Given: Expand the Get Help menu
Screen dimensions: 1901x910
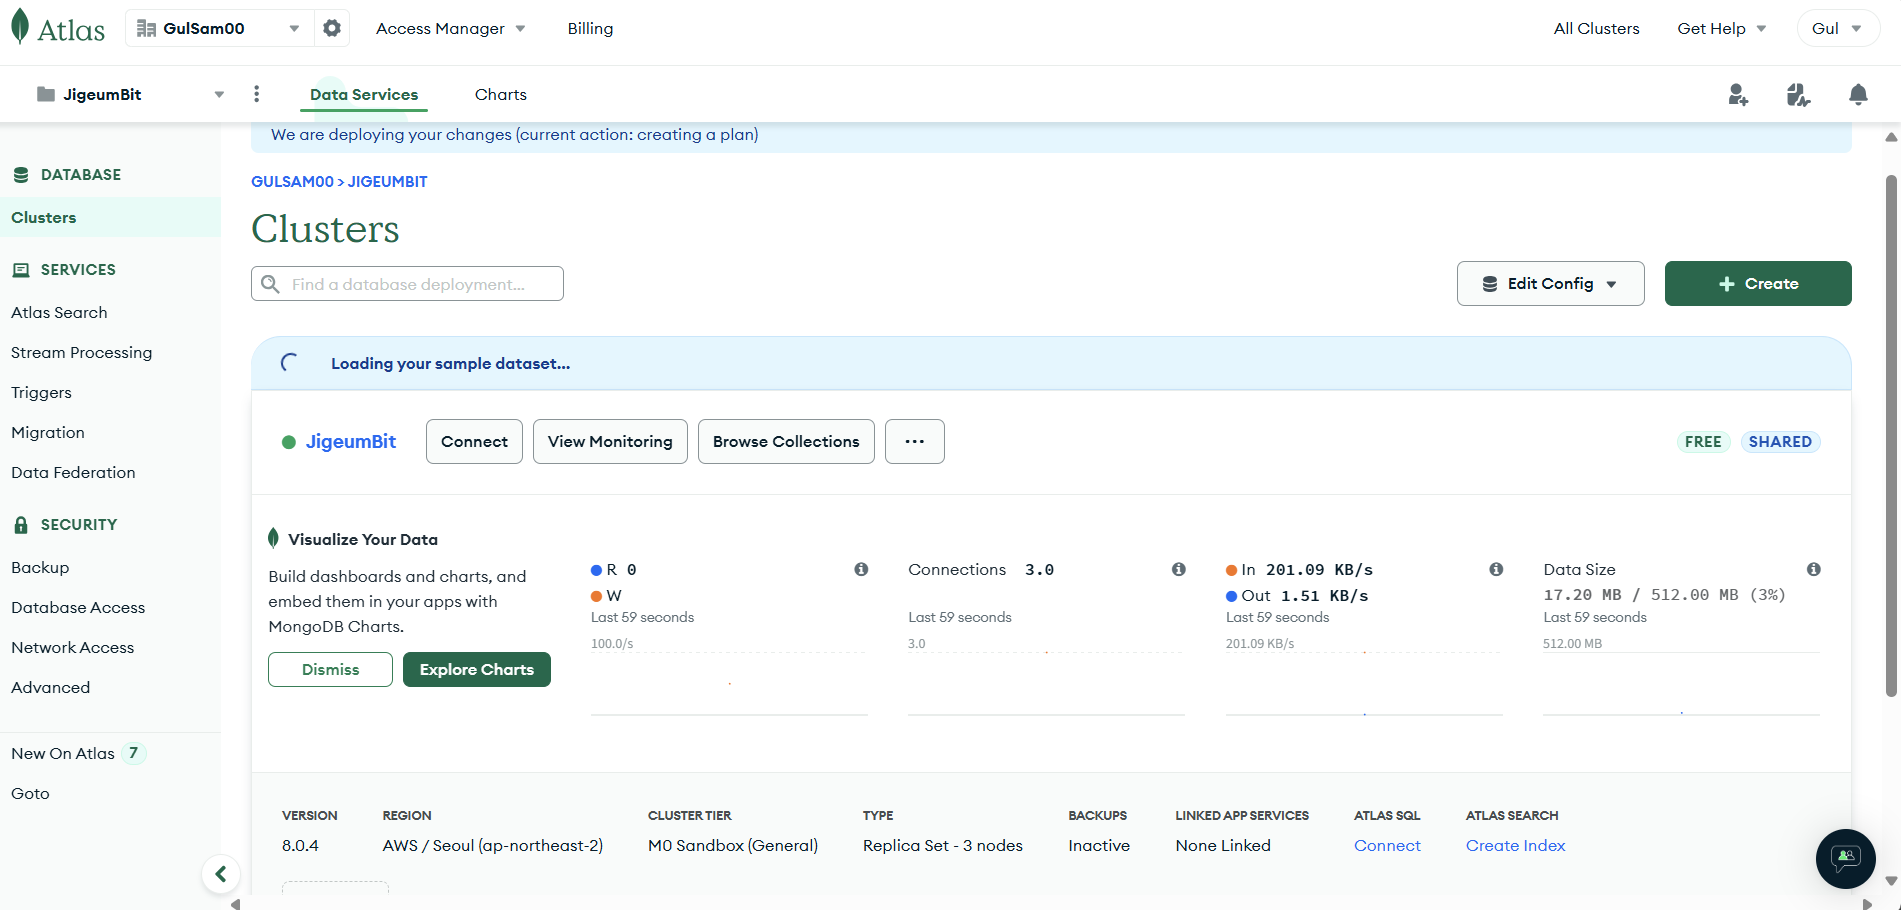Looking at the screenshot, I should pyautogui.click(x=1722, y=28).
